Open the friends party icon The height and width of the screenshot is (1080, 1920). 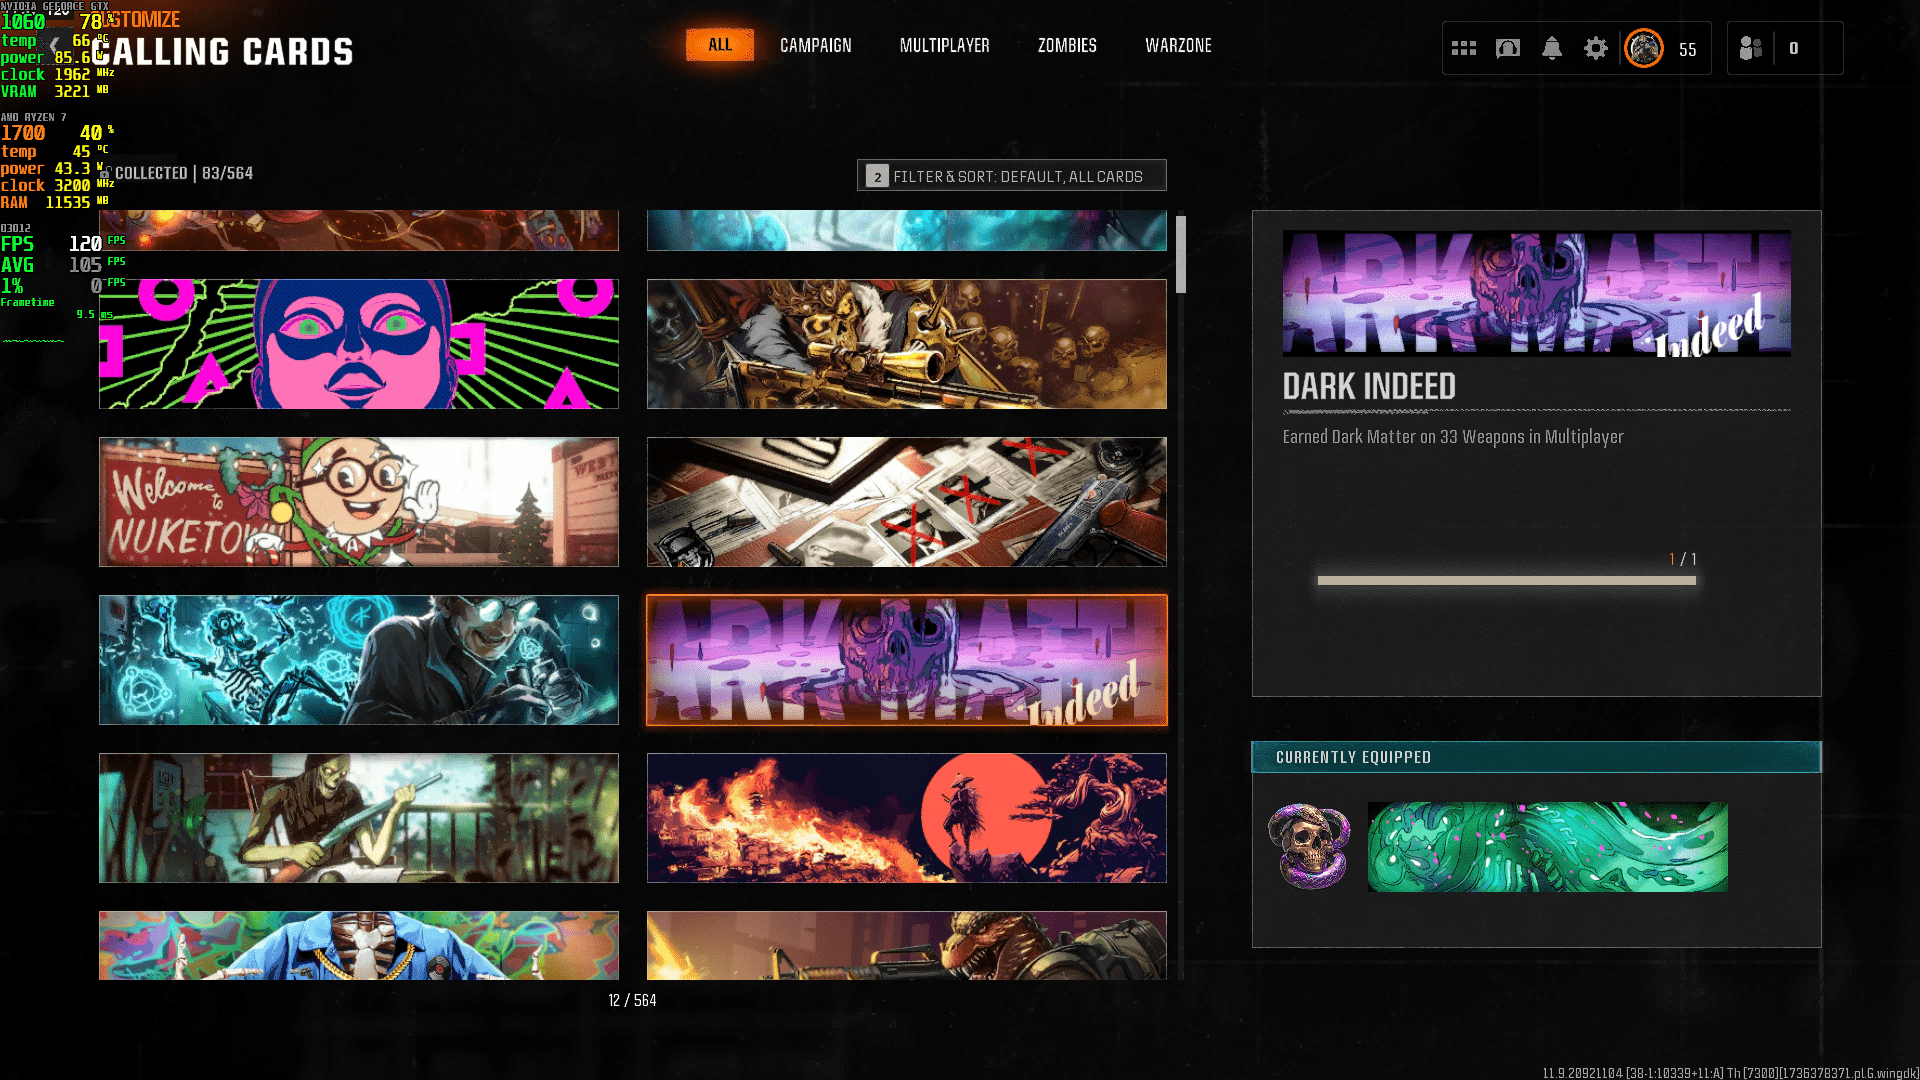[1751, 48]
